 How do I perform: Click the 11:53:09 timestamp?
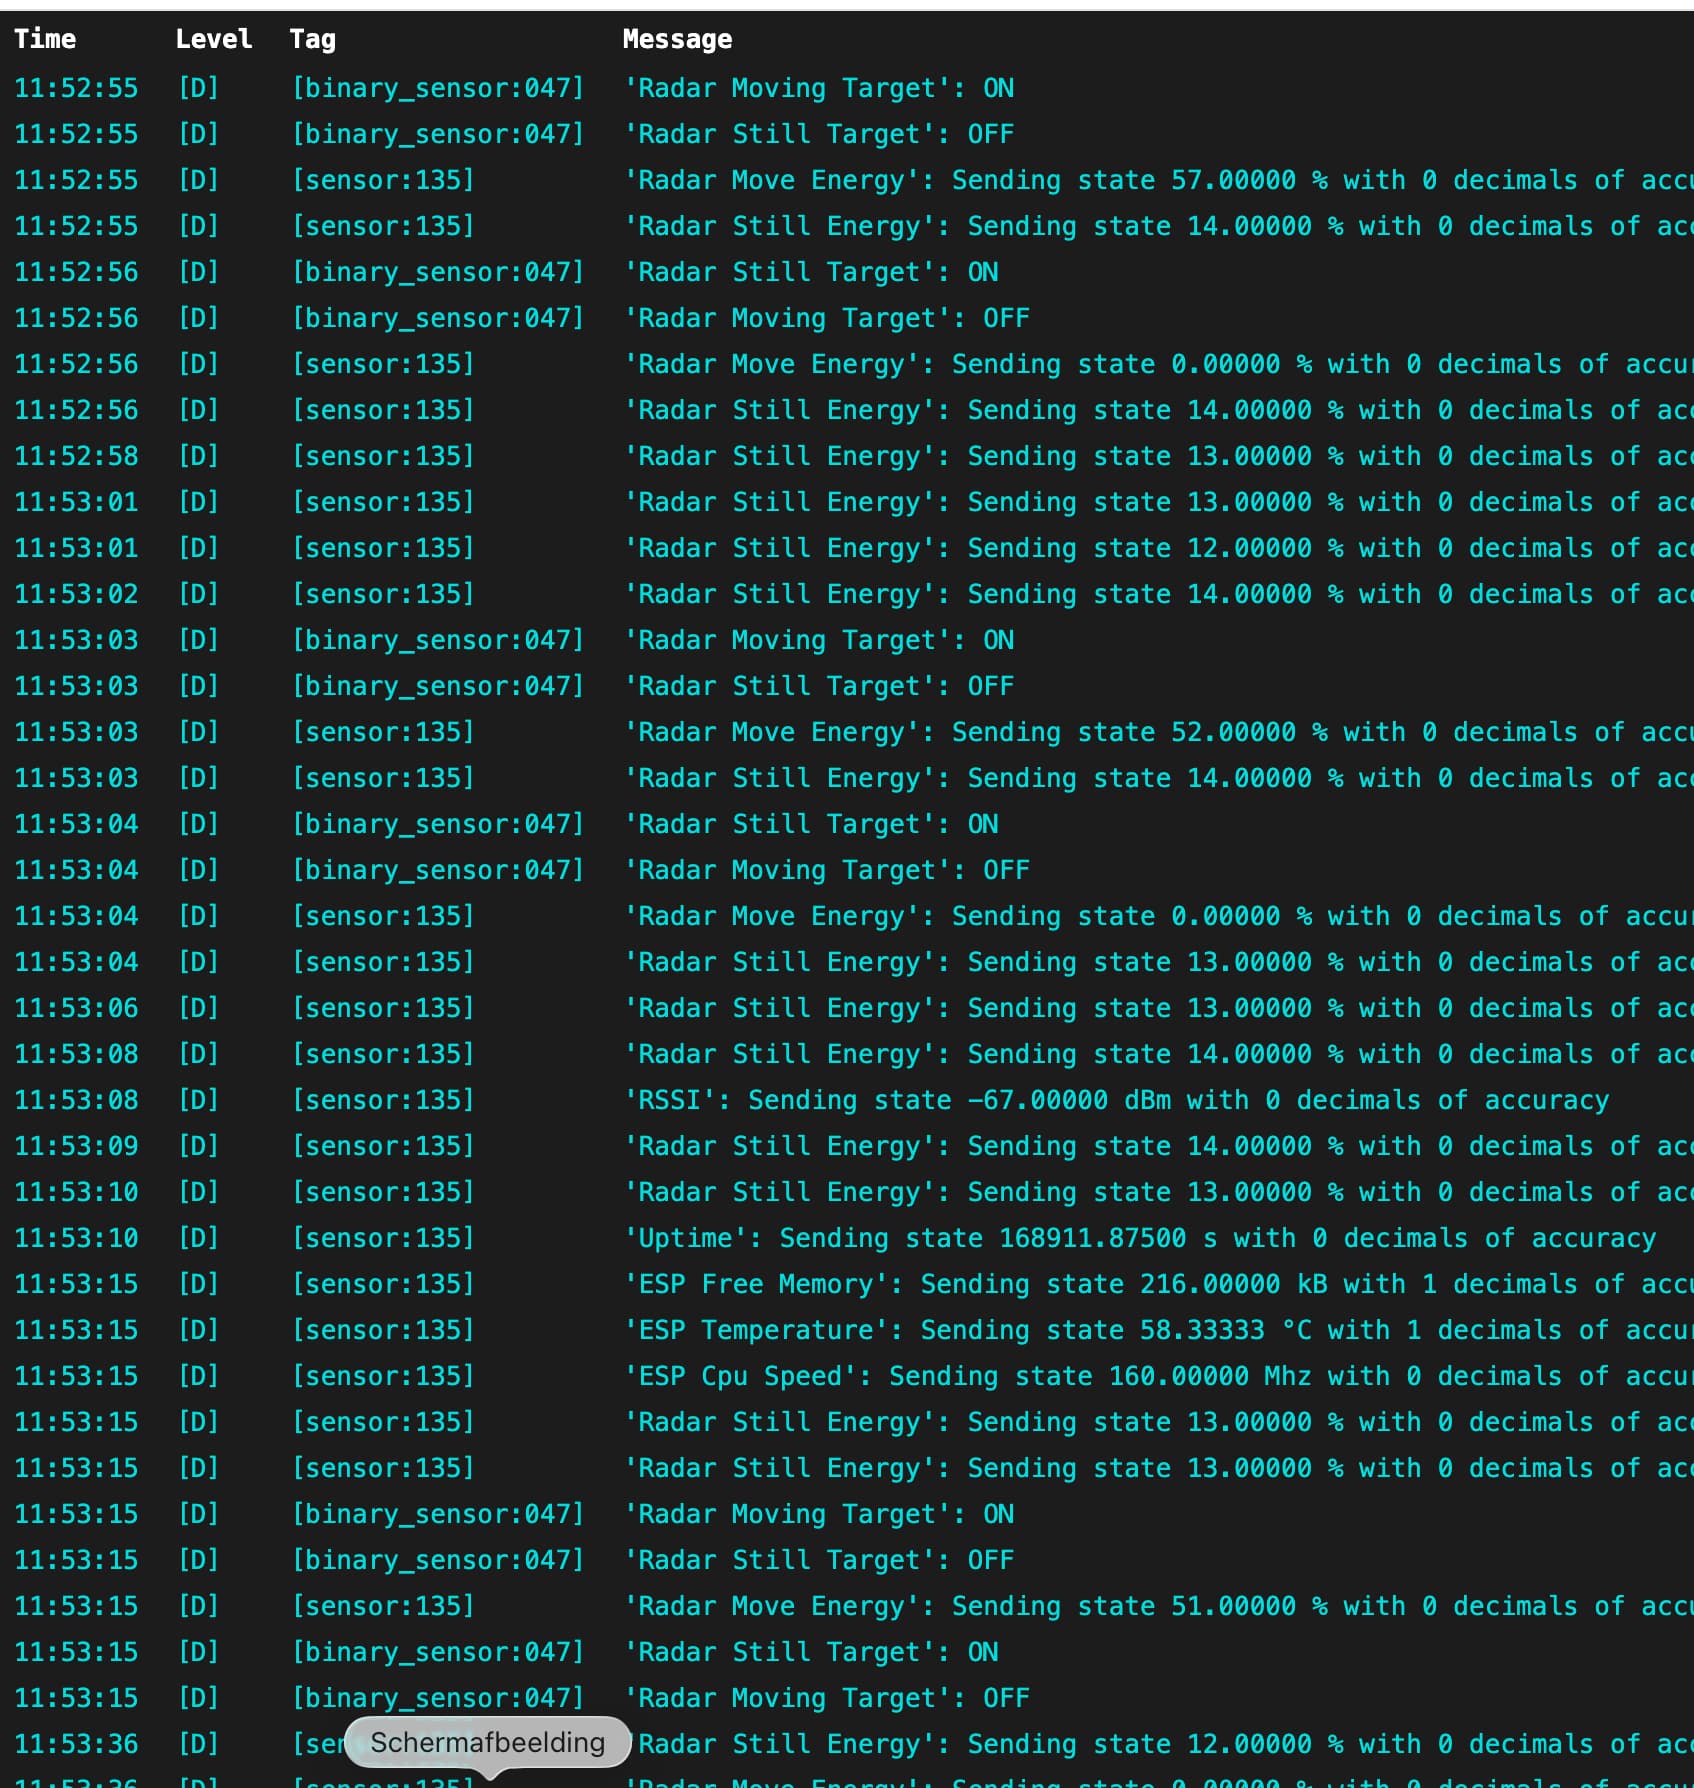coord(76,1146)
